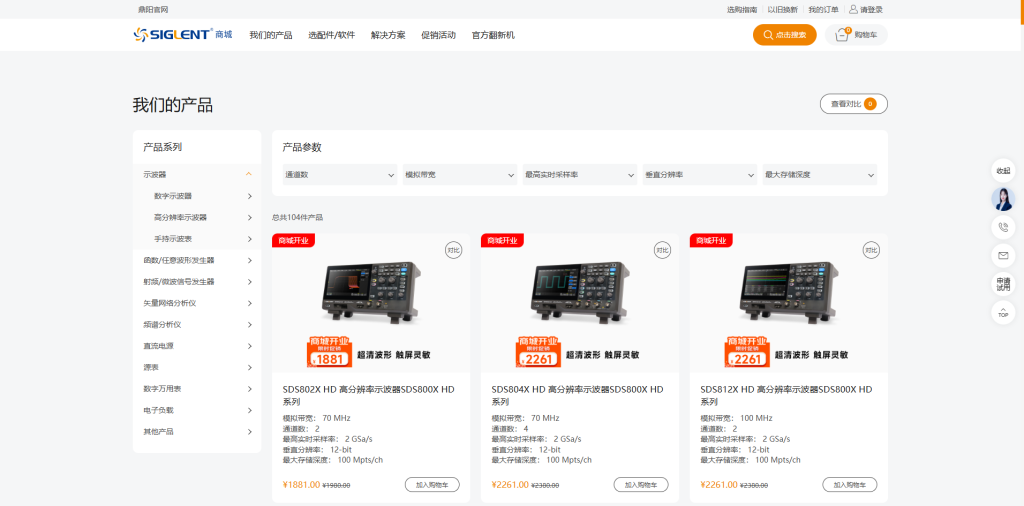
Task: Click the TOP back-to-top icon
Action: (1003, 312)
